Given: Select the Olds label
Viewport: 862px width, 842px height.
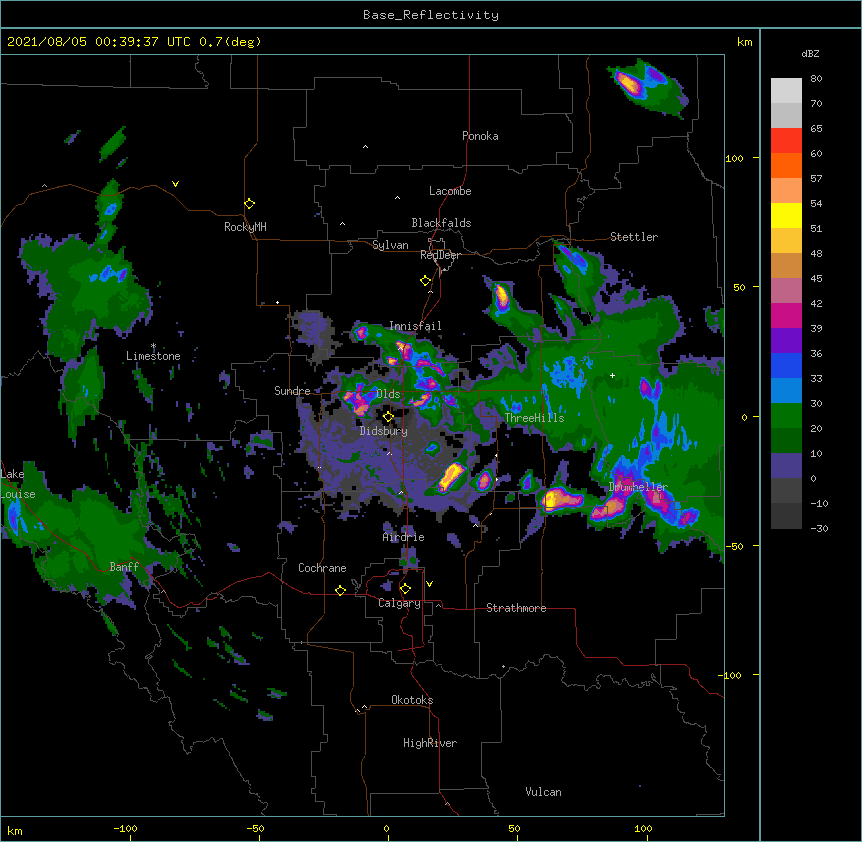Looking at the screenshot, I should pos(388,394).
